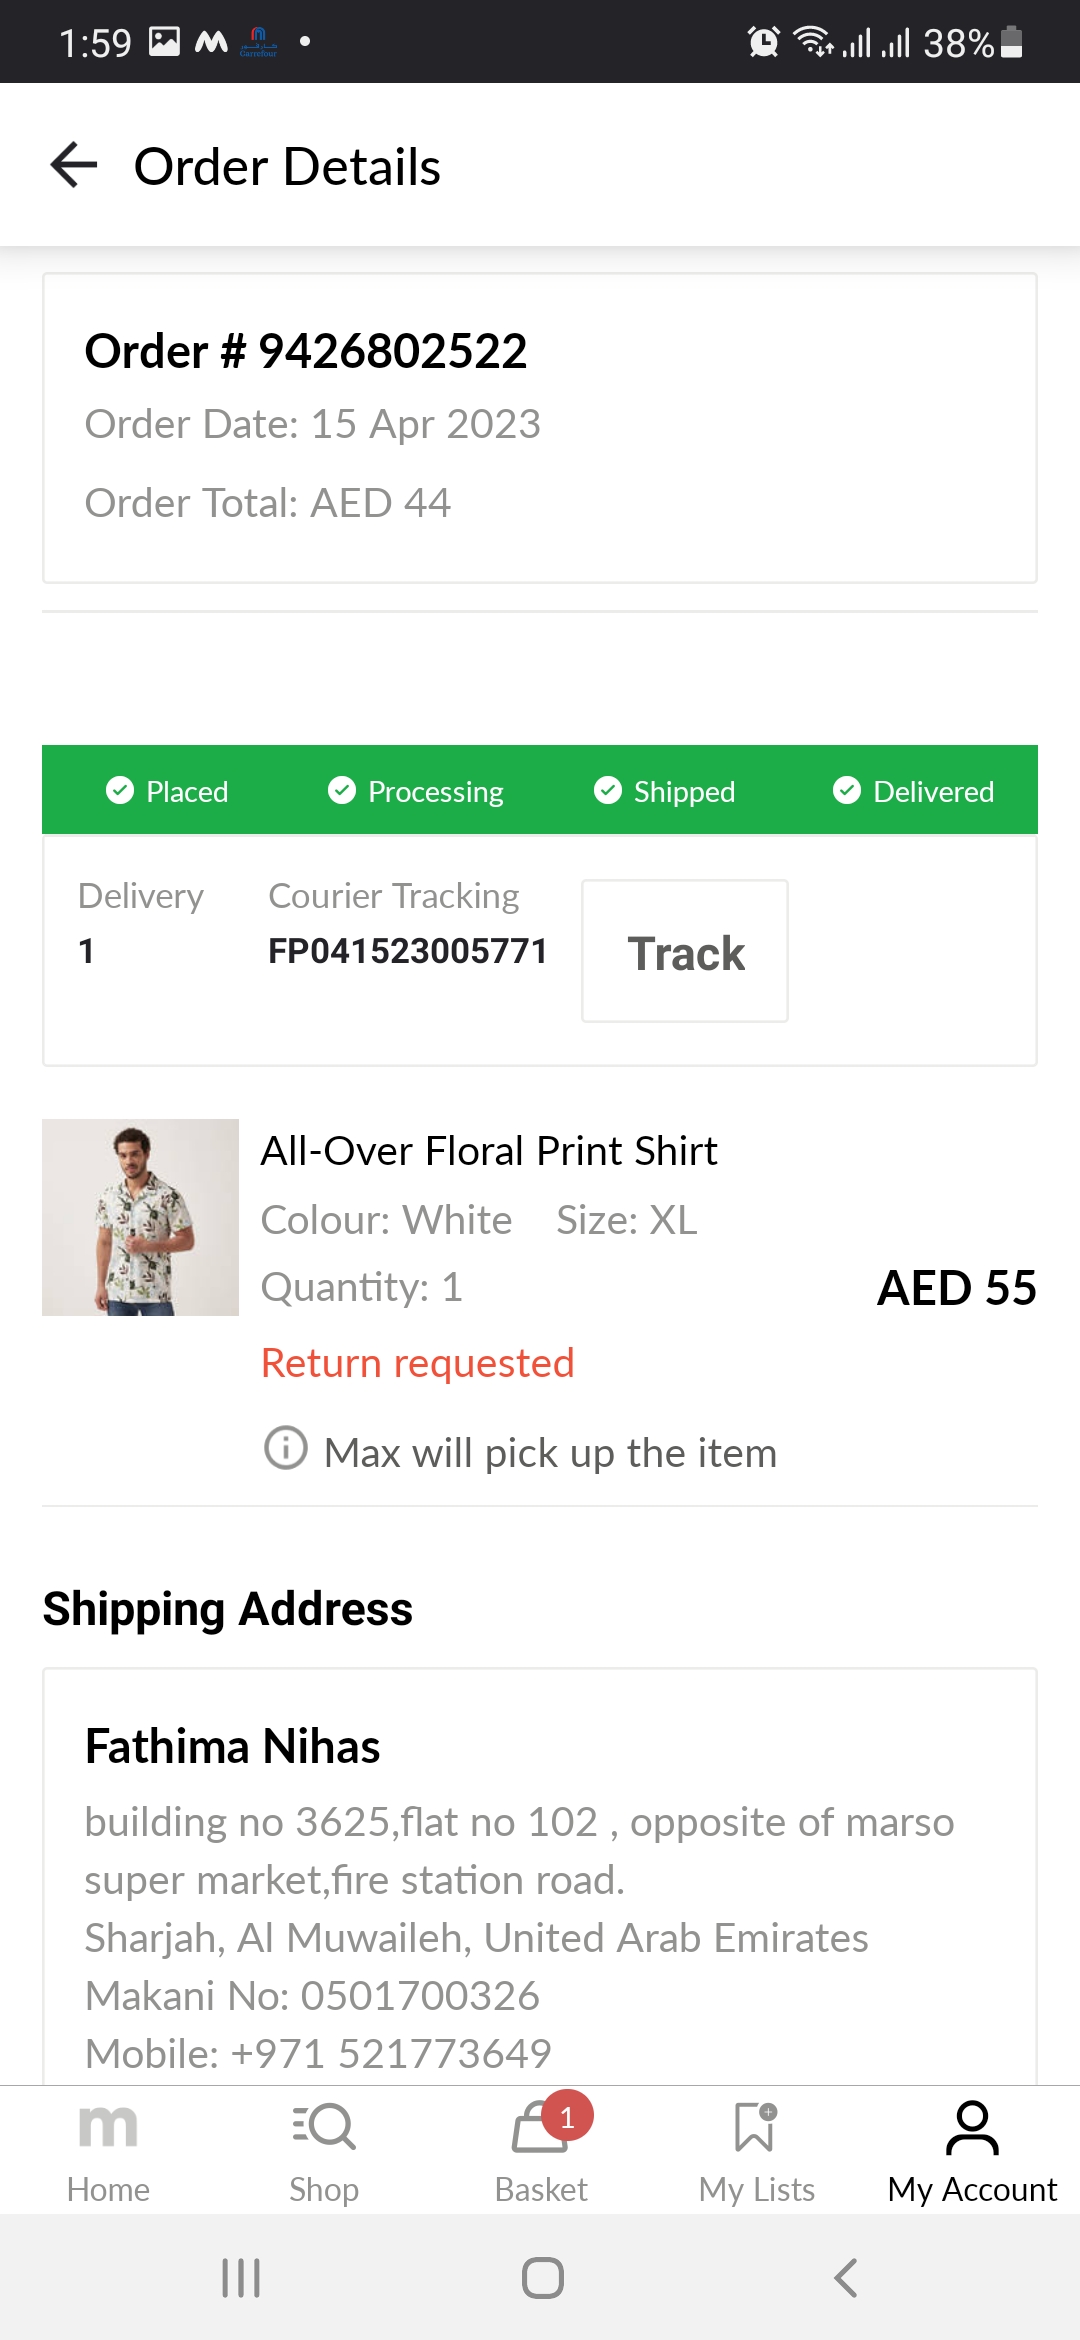Tap the Delivered status step
Screen dimensions: 1080x2340
tap(913, 791)
